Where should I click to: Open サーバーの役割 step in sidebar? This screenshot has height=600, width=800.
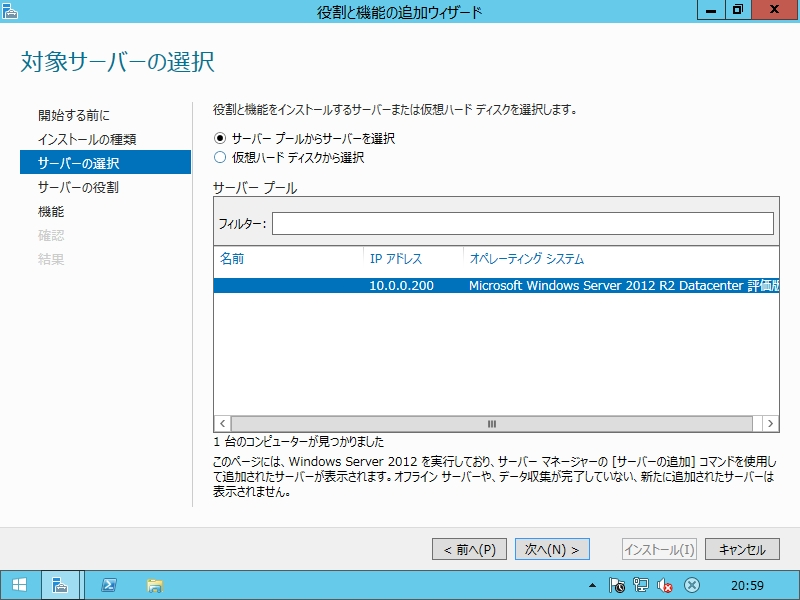(x=78, y=187)
